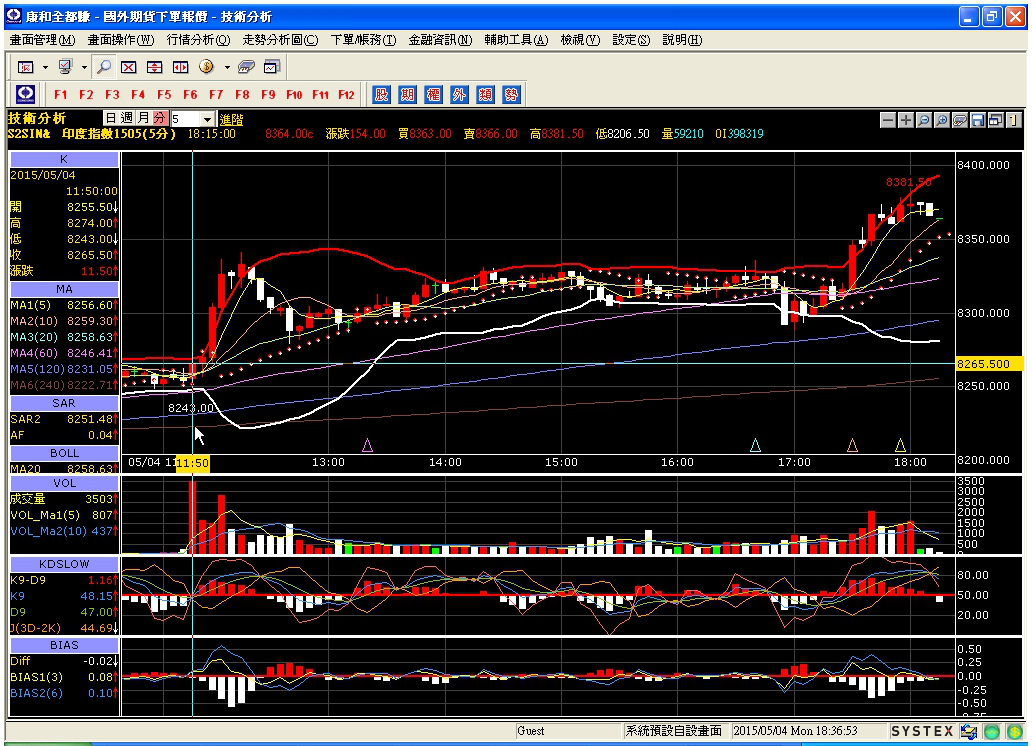Expand dropdown arrow next to monitor icon
1032x746 pixels.
tap(84, 67)
